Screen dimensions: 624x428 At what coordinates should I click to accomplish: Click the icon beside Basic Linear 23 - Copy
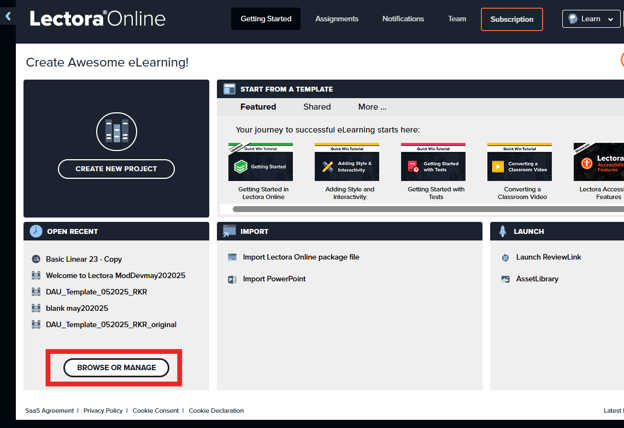[36, 259]
